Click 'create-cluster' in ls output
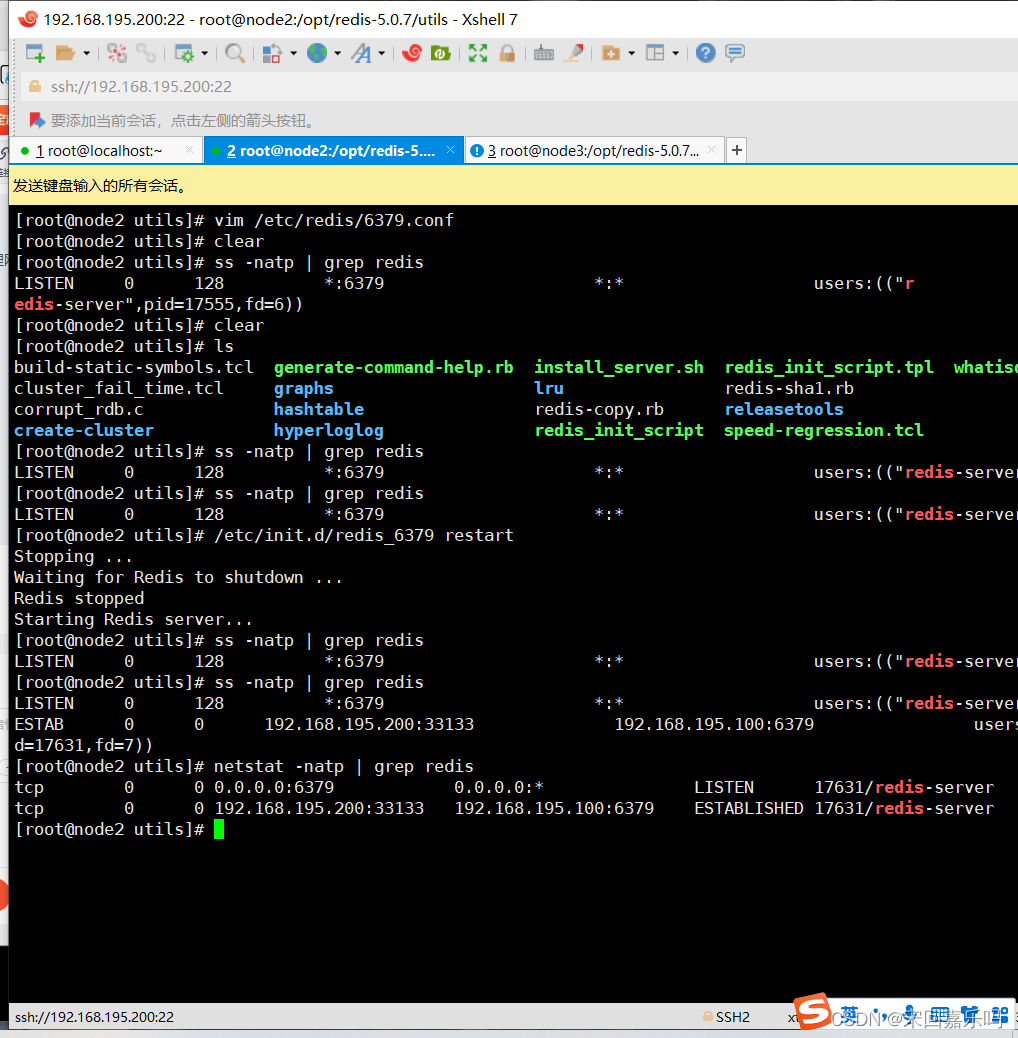 84,430
